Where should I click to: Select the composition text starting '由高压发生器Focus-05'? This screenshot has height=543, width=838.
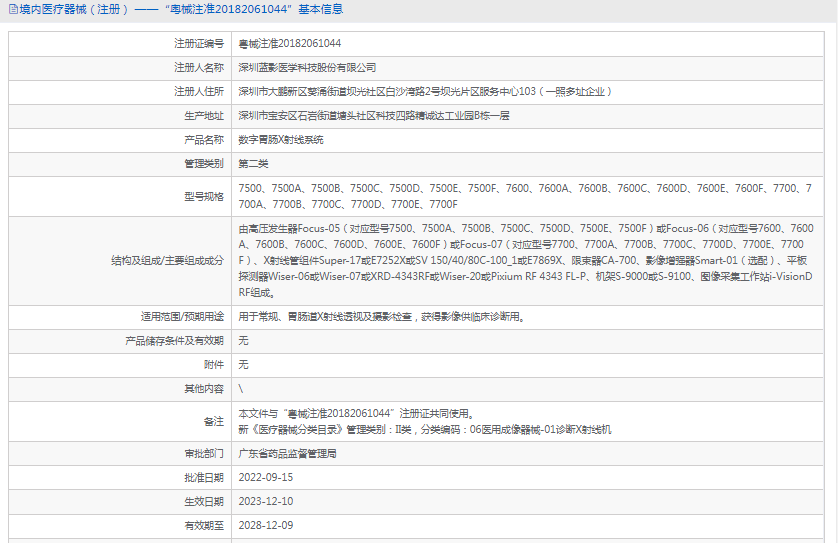(526, 260)
